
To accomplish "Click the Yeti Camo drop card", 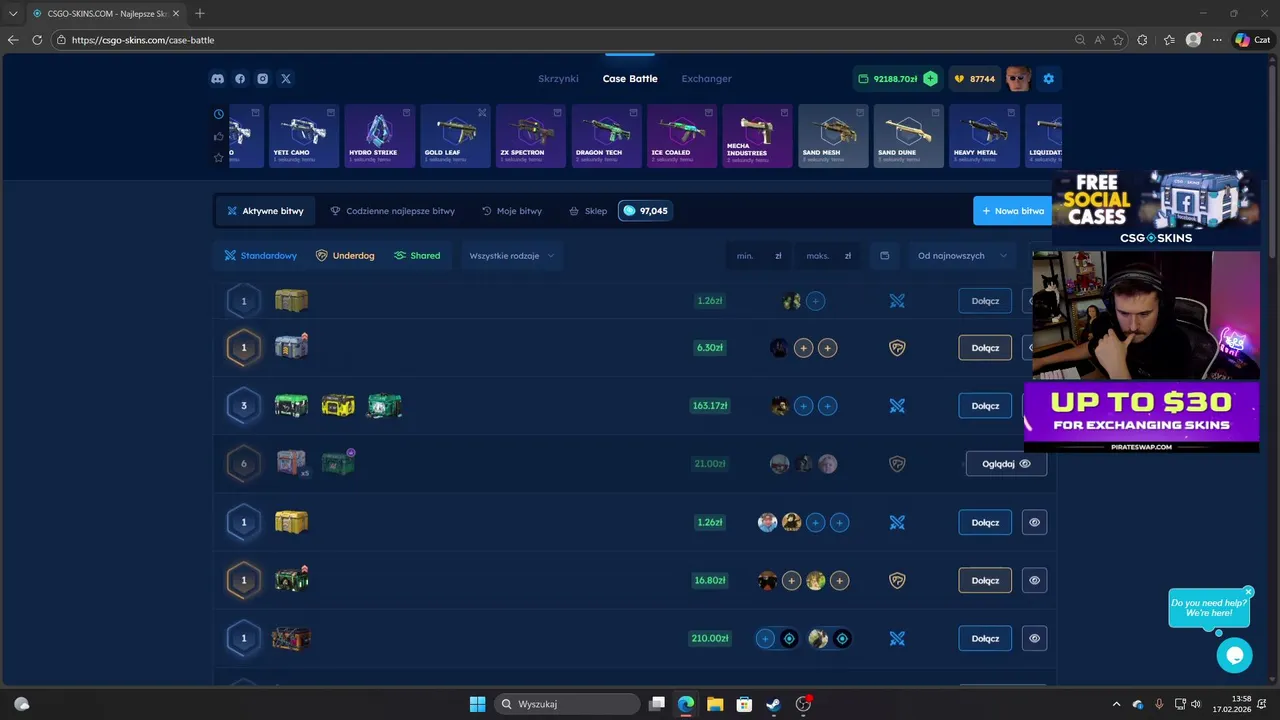I will tap(304, 136).
